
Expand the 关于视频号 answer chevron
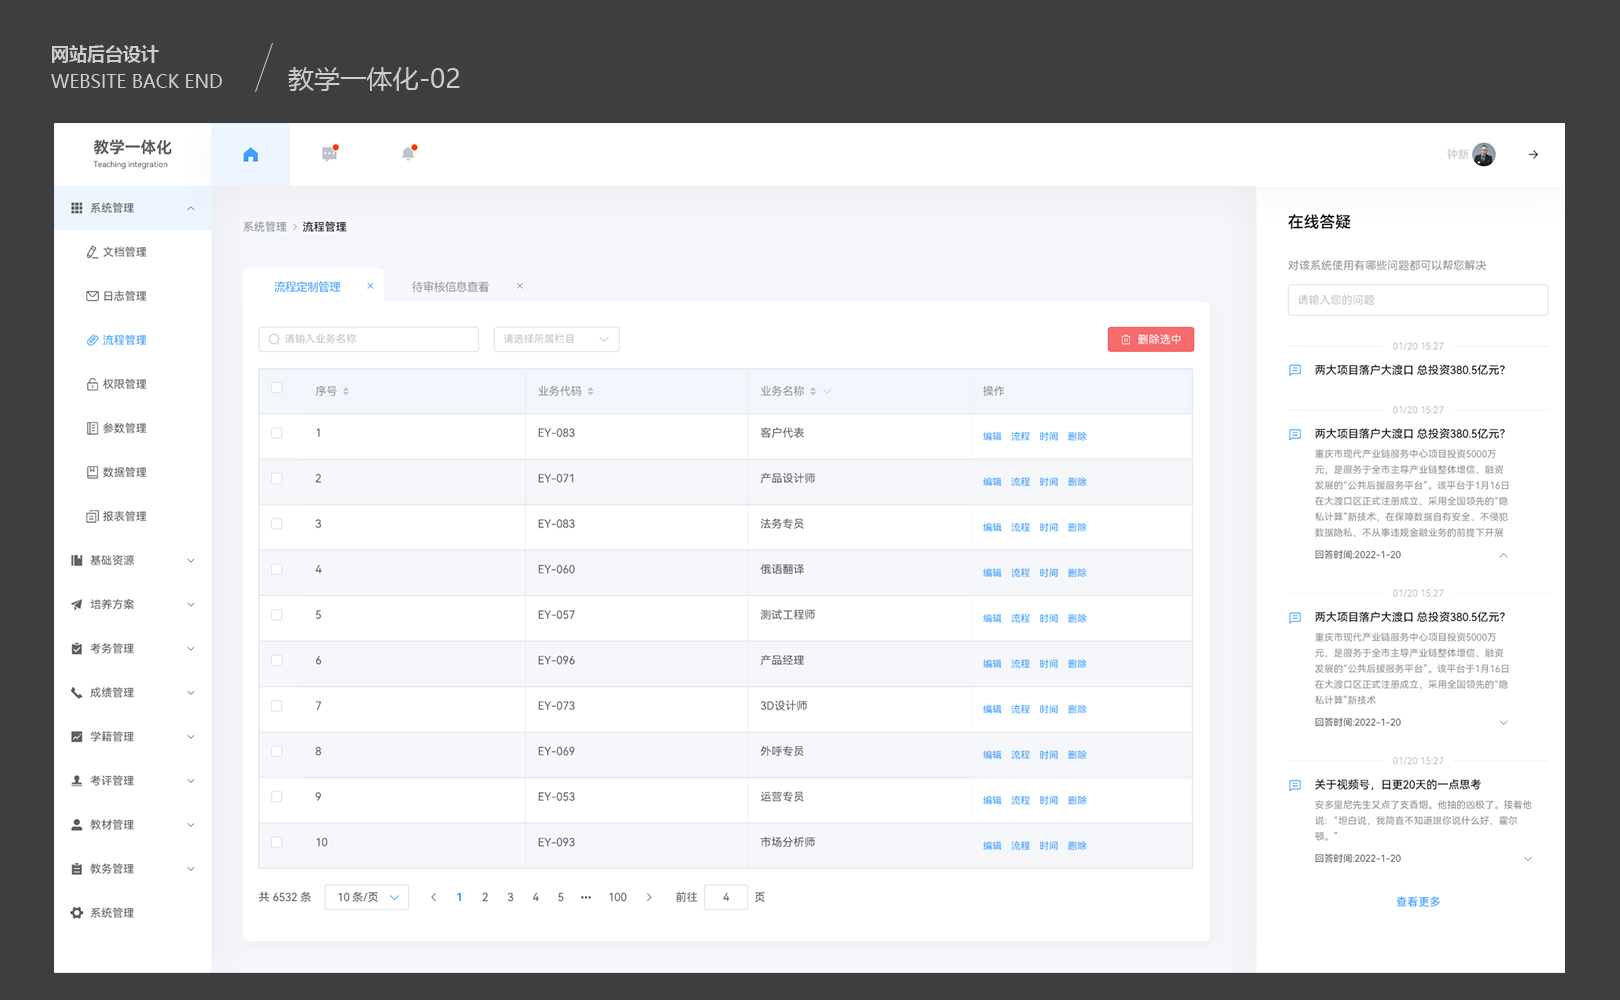click(x=1527, y=859)
